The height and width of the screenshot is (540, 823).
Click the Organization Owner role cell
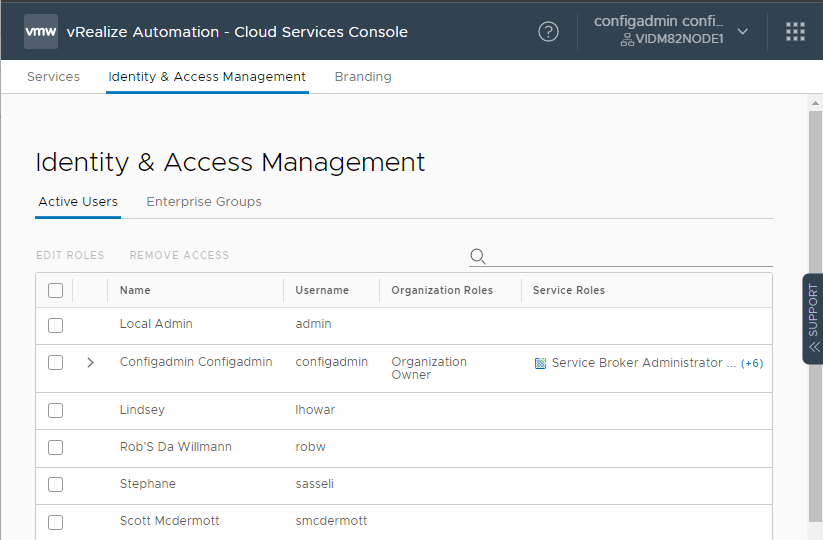(x=429, y=368)
